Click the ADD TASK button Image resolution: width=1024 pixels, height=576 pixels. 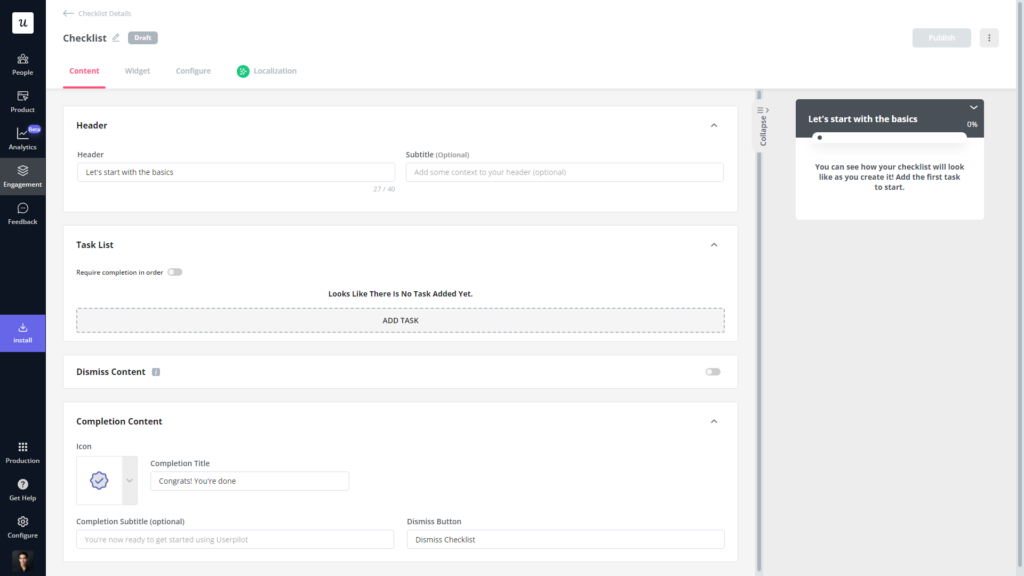coord(400,320)
